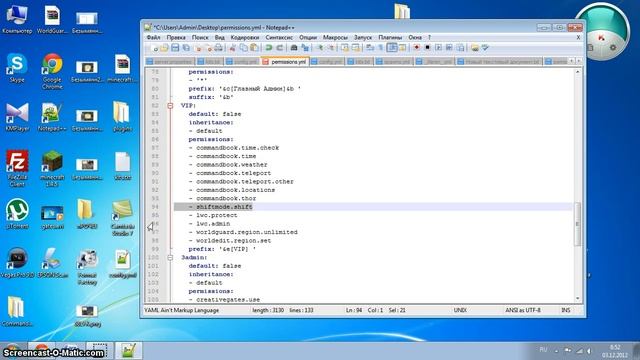
Task: Click the Print toolbar icon
Action: click(218, 48)
